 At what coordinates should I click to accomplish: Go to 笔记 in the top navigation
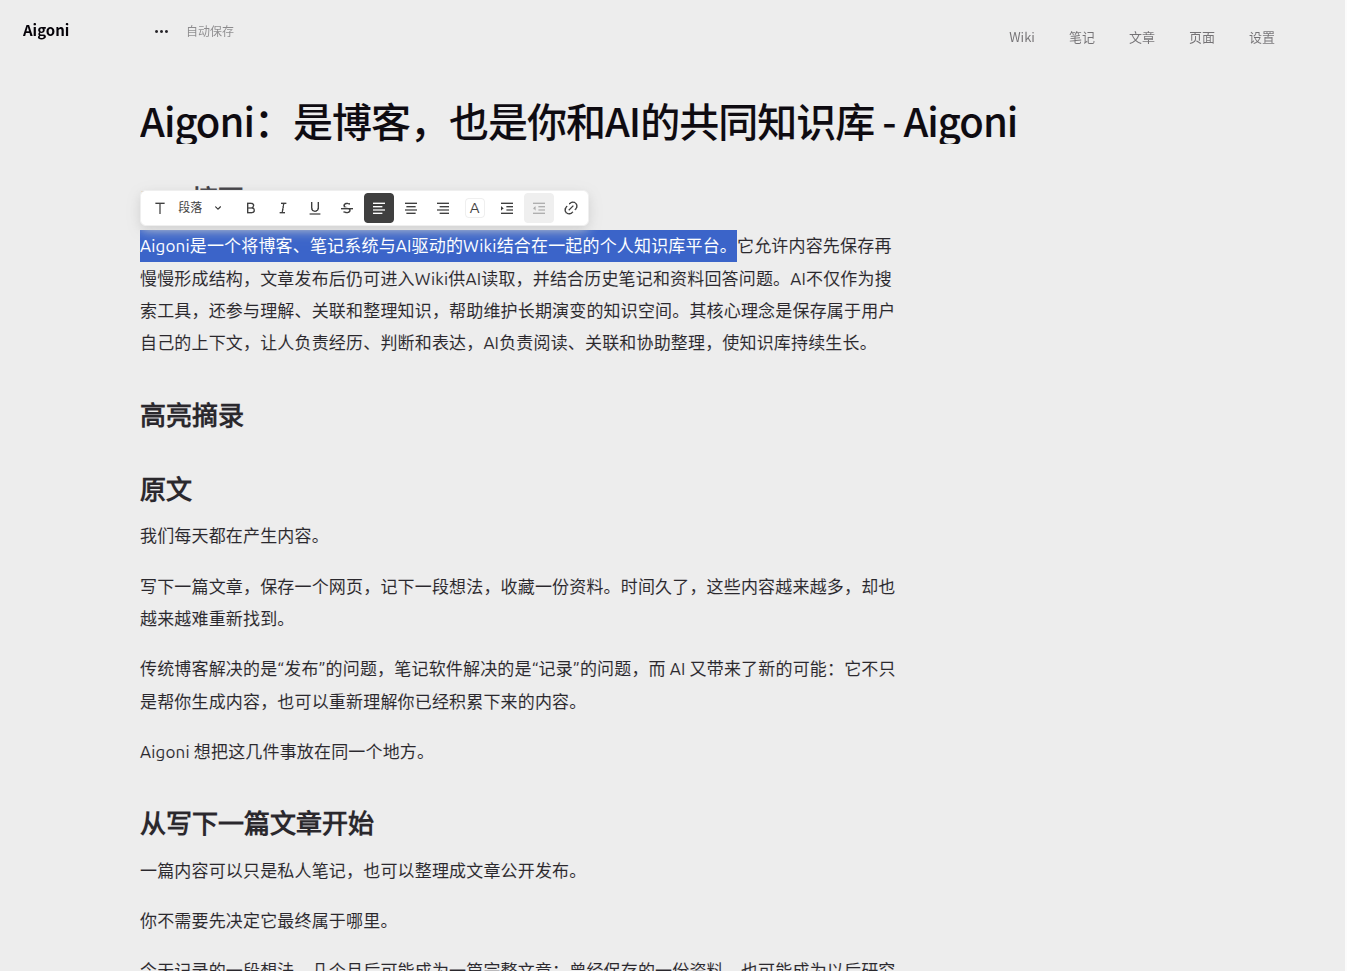tap(1082, 38)
